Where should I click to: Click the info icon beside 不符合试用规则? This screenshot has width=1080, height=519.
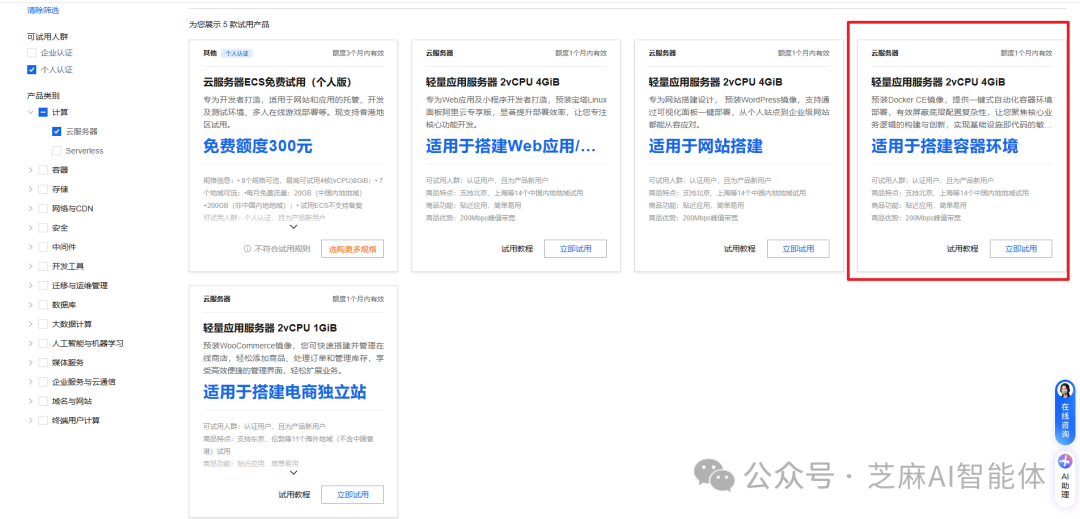[248, 249]
